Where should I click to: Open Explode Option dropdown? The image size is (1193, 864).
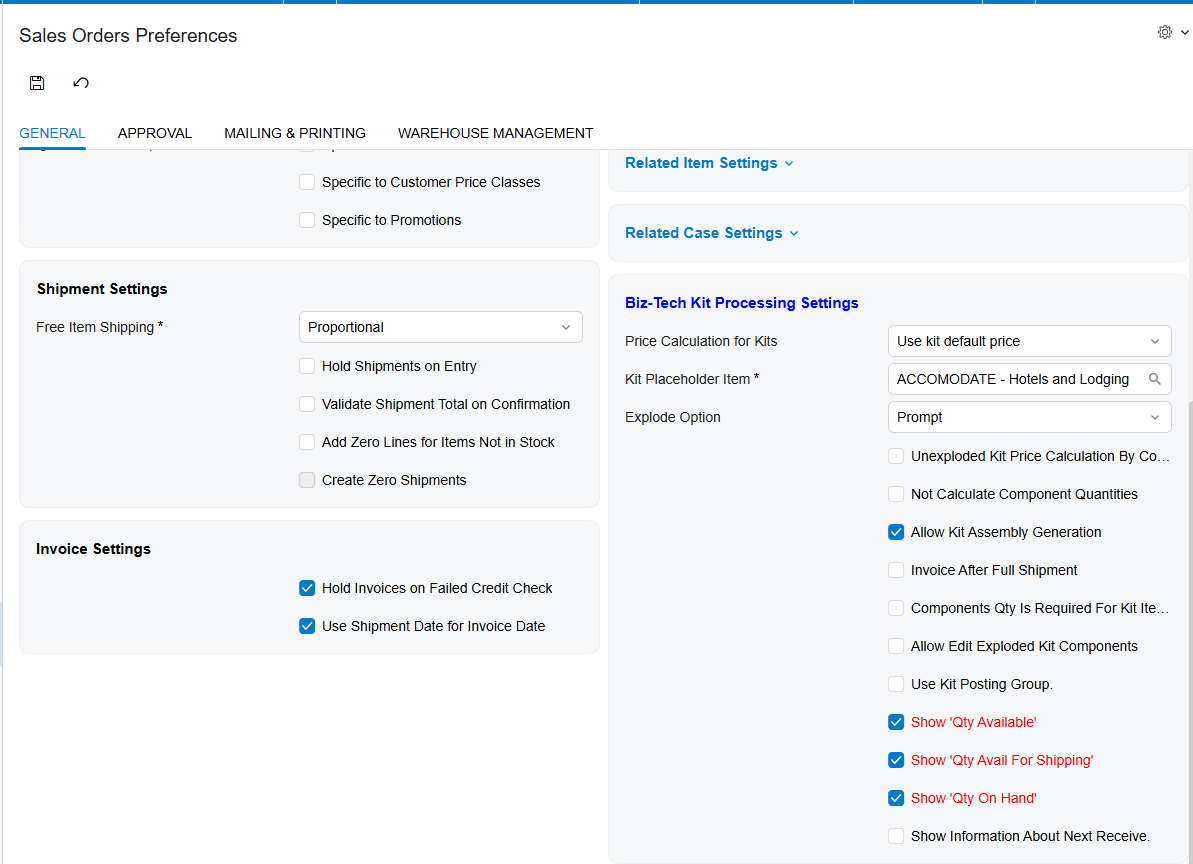click(1029, 417)
